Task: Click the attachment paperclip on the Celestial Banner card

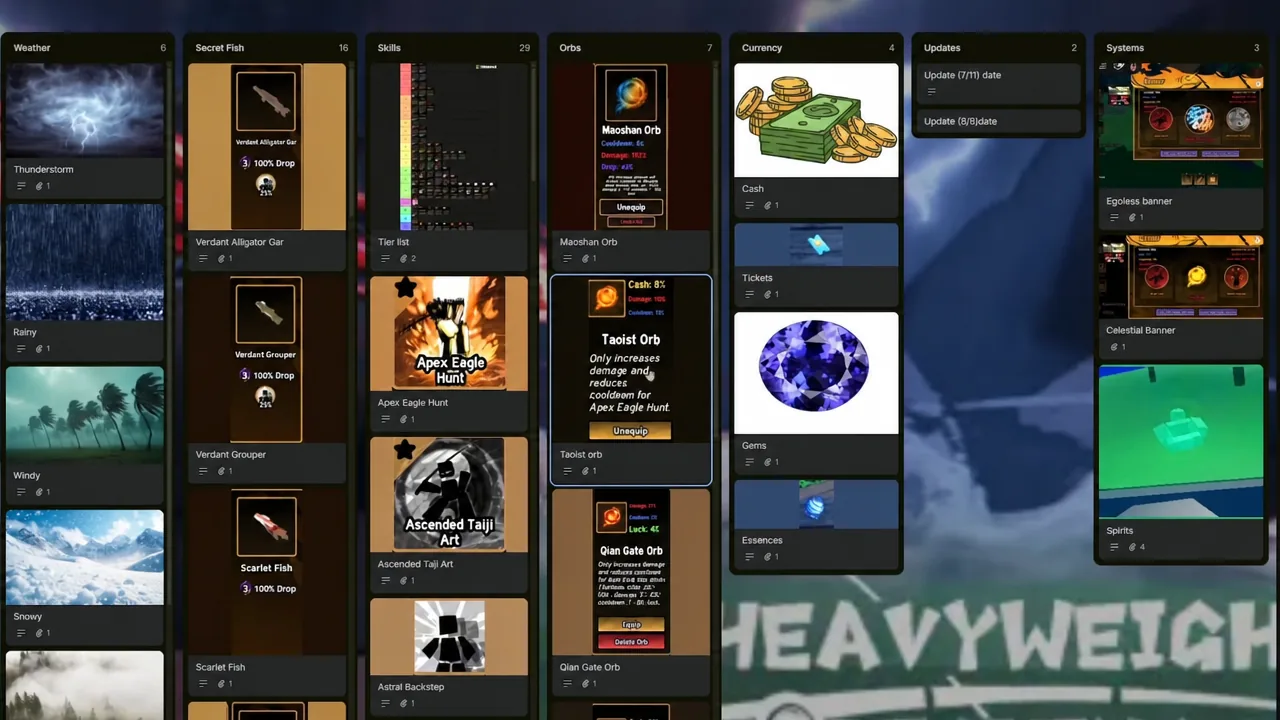Action: click(x=1115, y=347)
